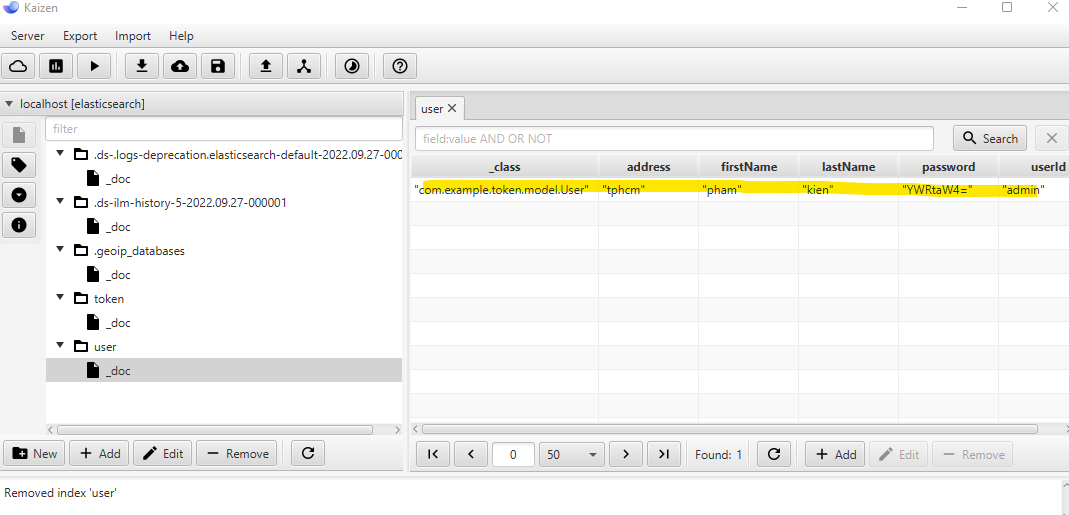This screenshot has width=1069, height=515.
Task: Collapse the token index node
Action: pyautogui.click(x=60, y=297)
